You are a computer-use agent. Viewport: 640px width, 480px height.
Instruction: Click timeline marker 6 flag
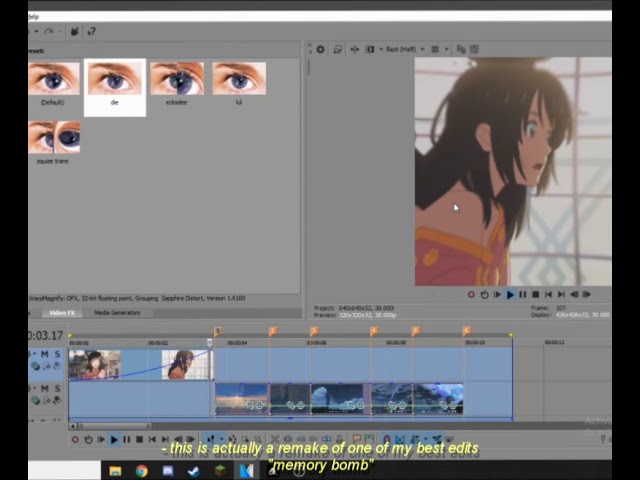click(467, 331)
